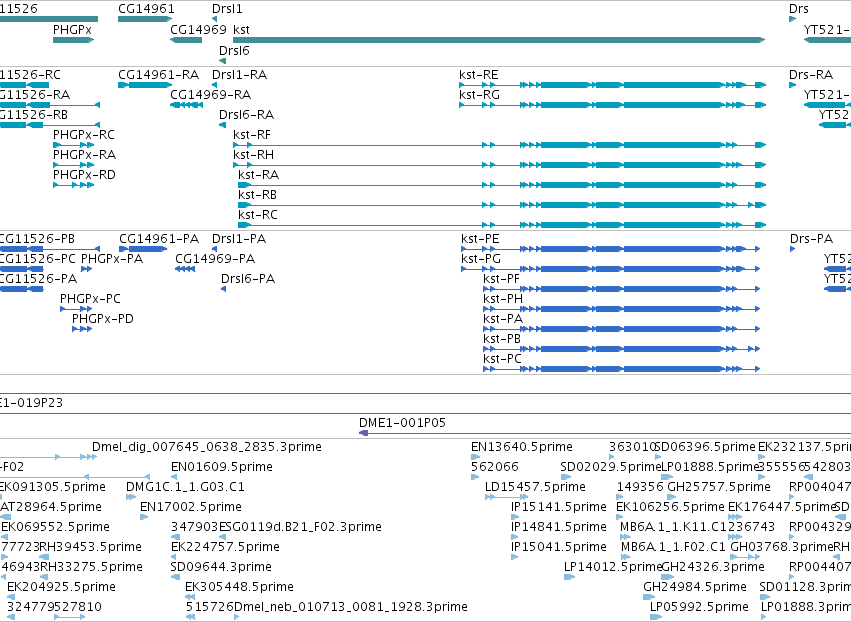851x622 pixels.
Task: Select the Drsl6 gene label
Action: (x=234, y=50)
